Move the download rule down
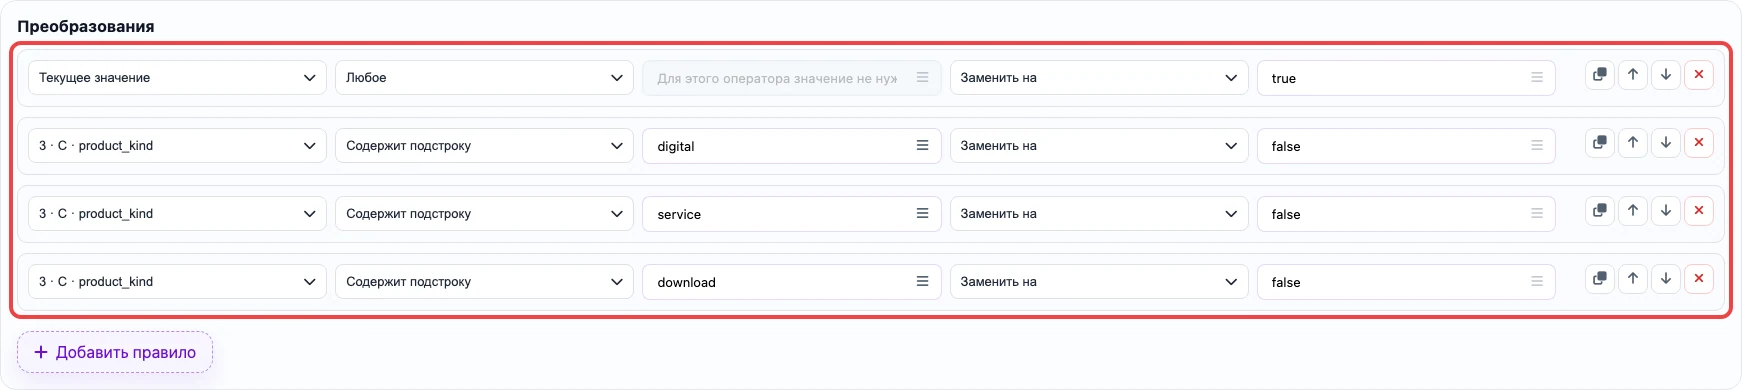Viewport: 1742px width, 390px height. pyautogui.click(x=1666, y=279)
